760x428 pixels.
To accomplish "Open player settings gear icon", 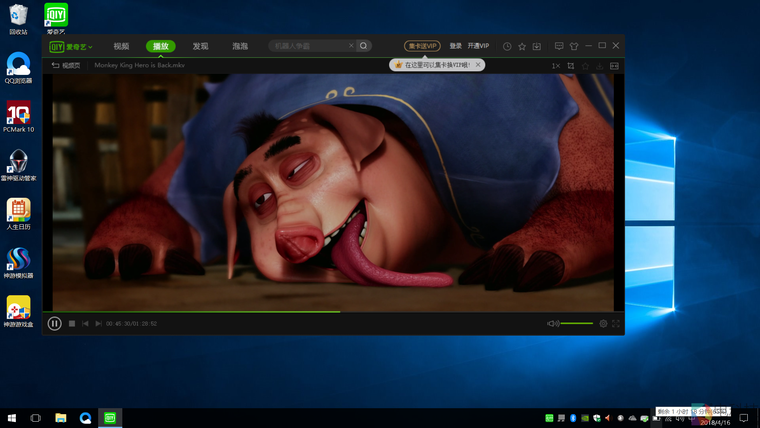I will point(603,323).
